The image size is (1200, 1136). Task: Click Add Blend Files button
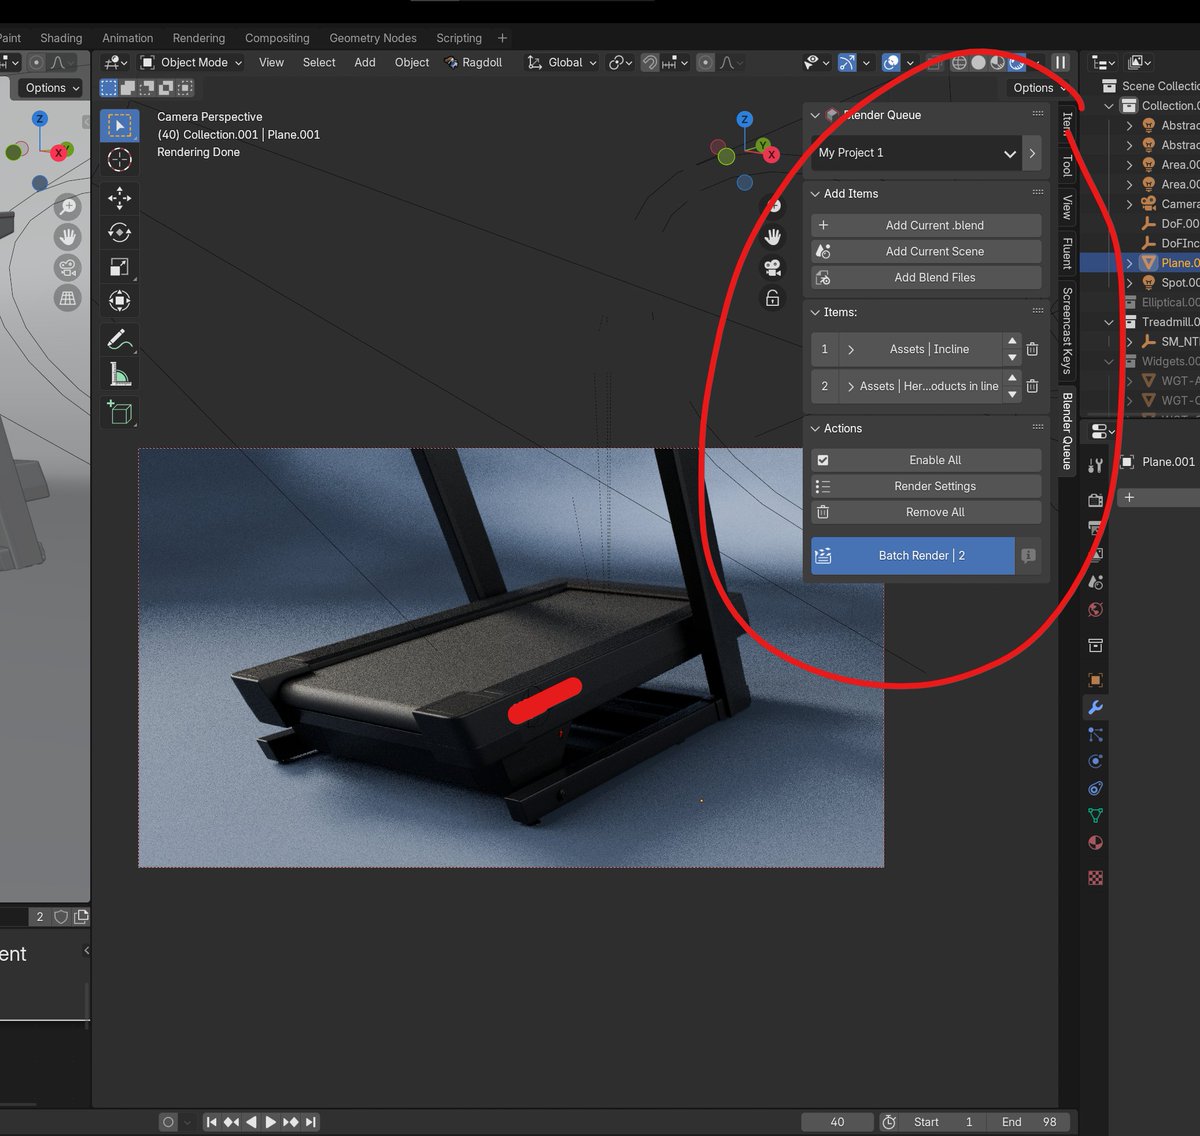[926, 277]
